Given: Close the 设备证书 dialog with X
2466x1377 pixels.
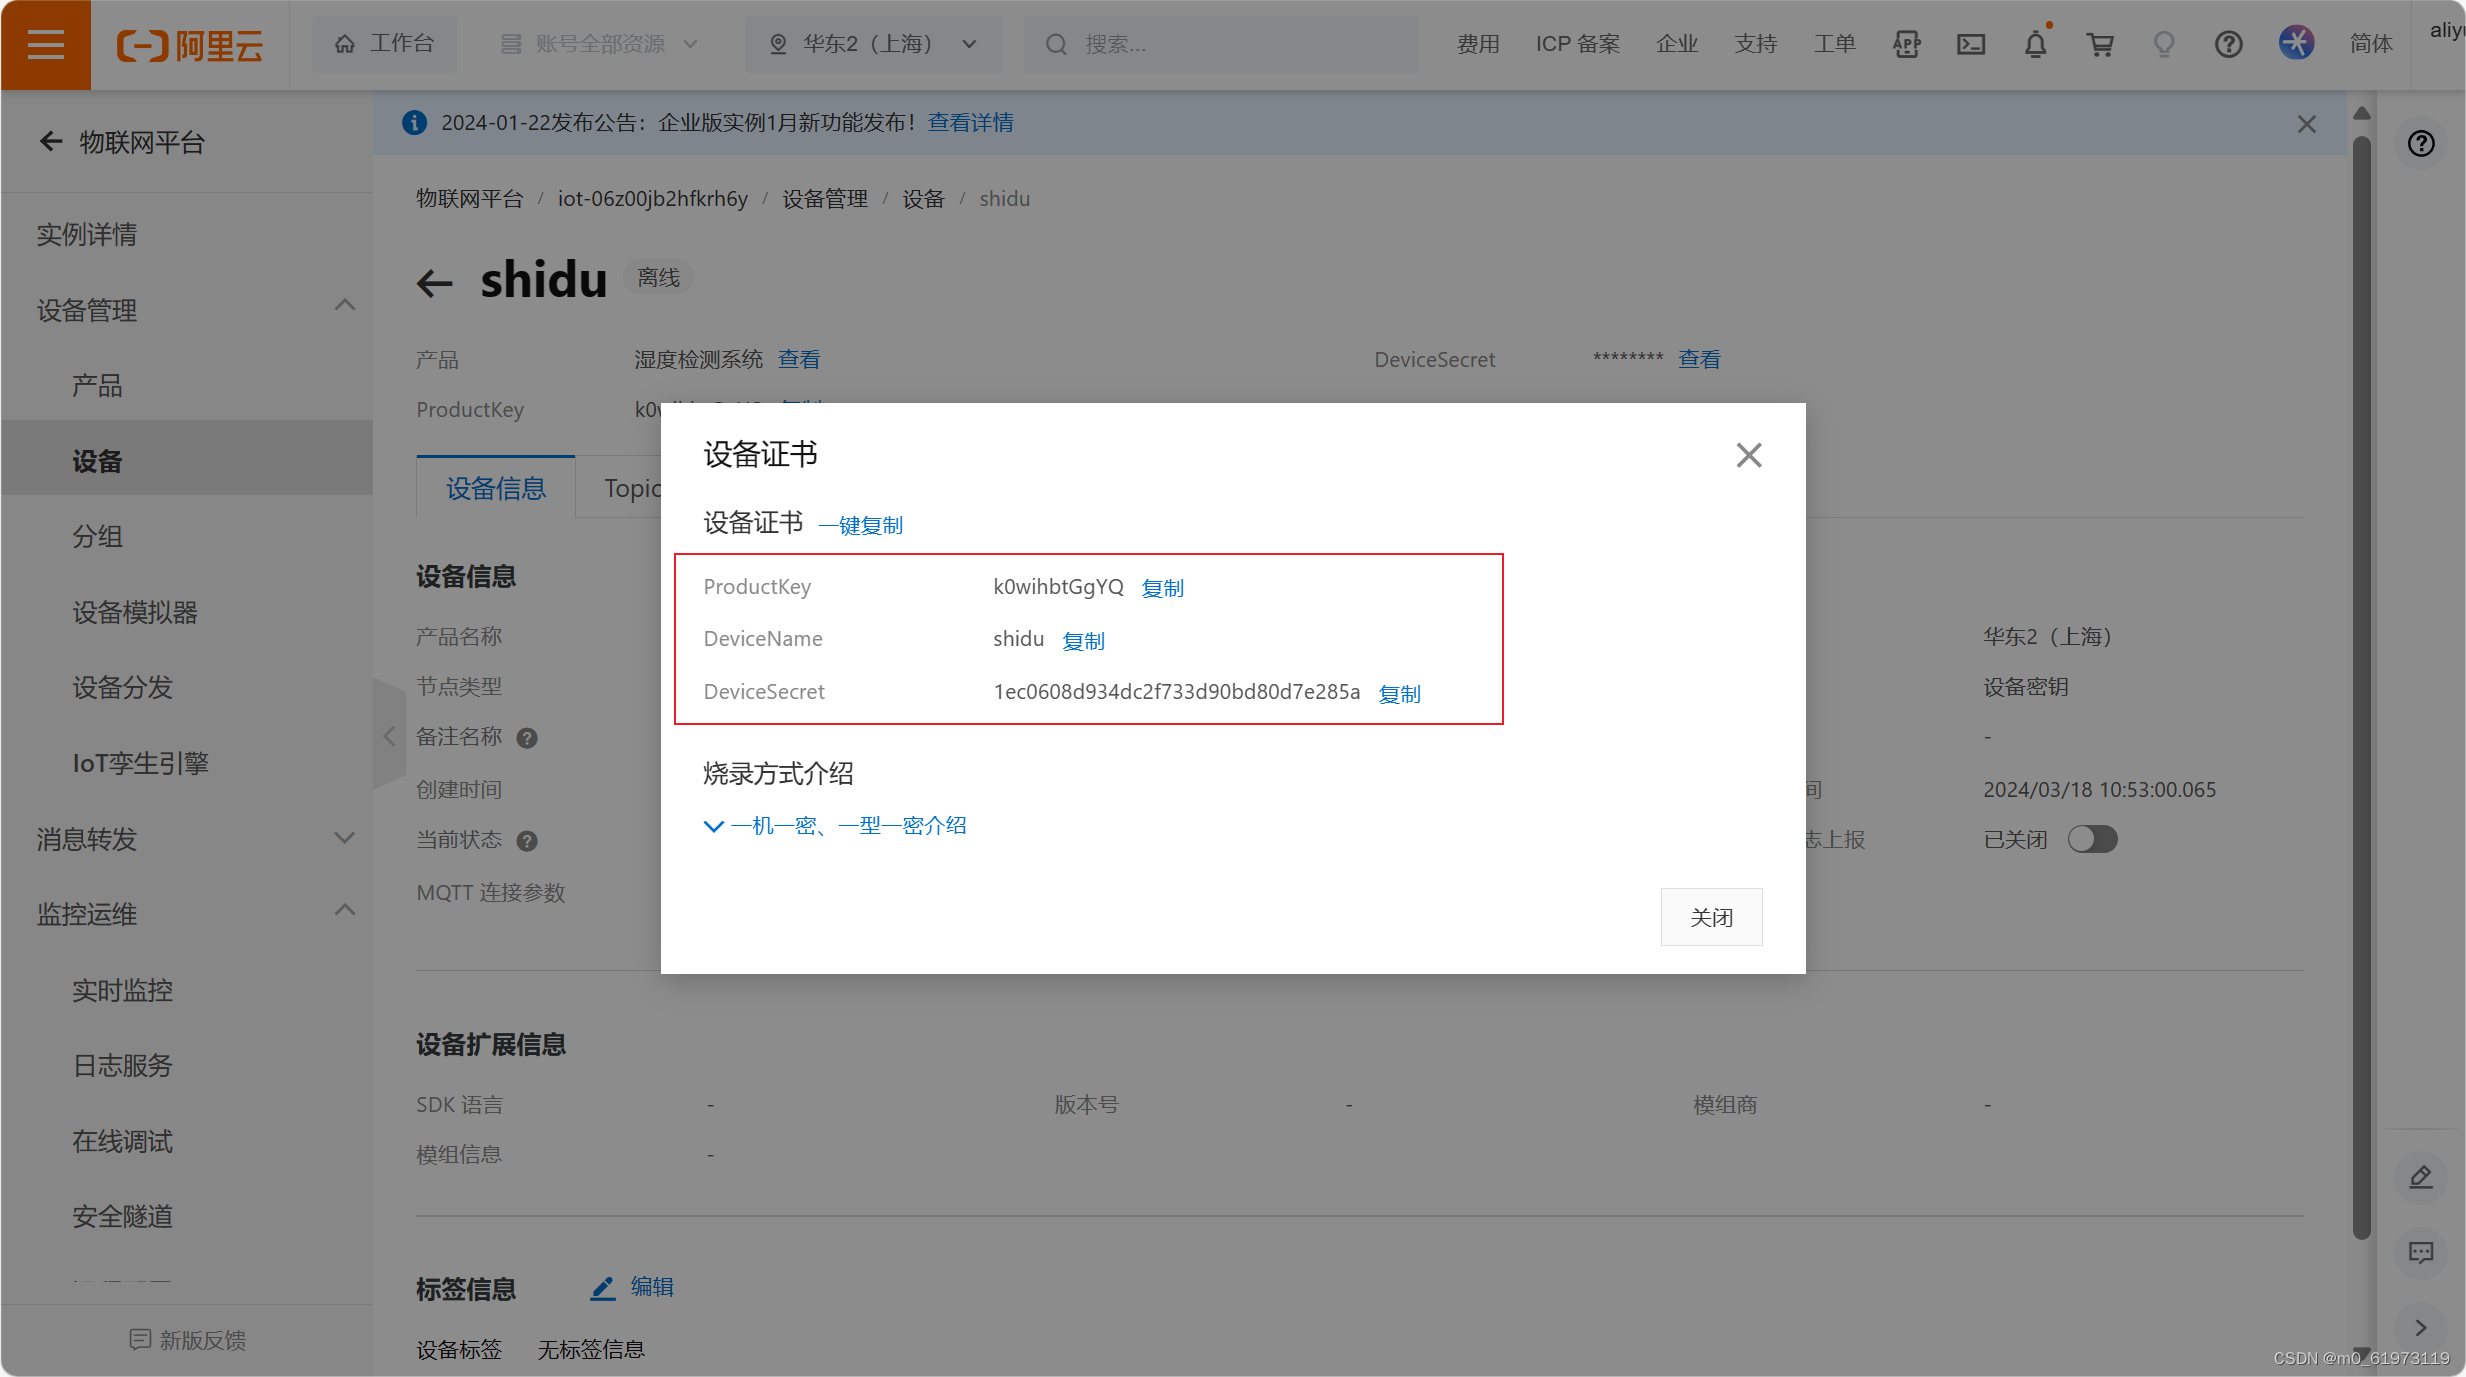Looking at the screenshot, I should 1749,455.
